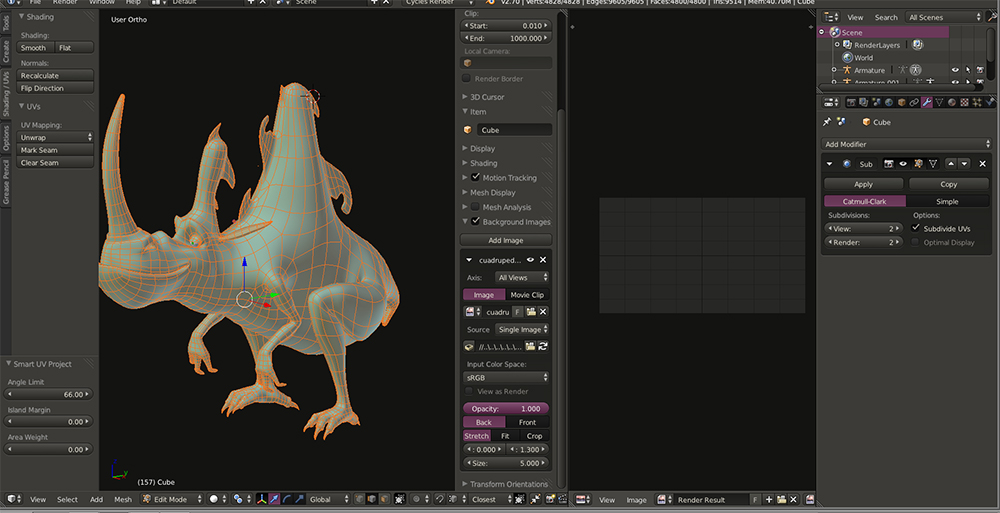Enable the Optimal Display checkbox
1000x513 pixels.
[916, 242]
